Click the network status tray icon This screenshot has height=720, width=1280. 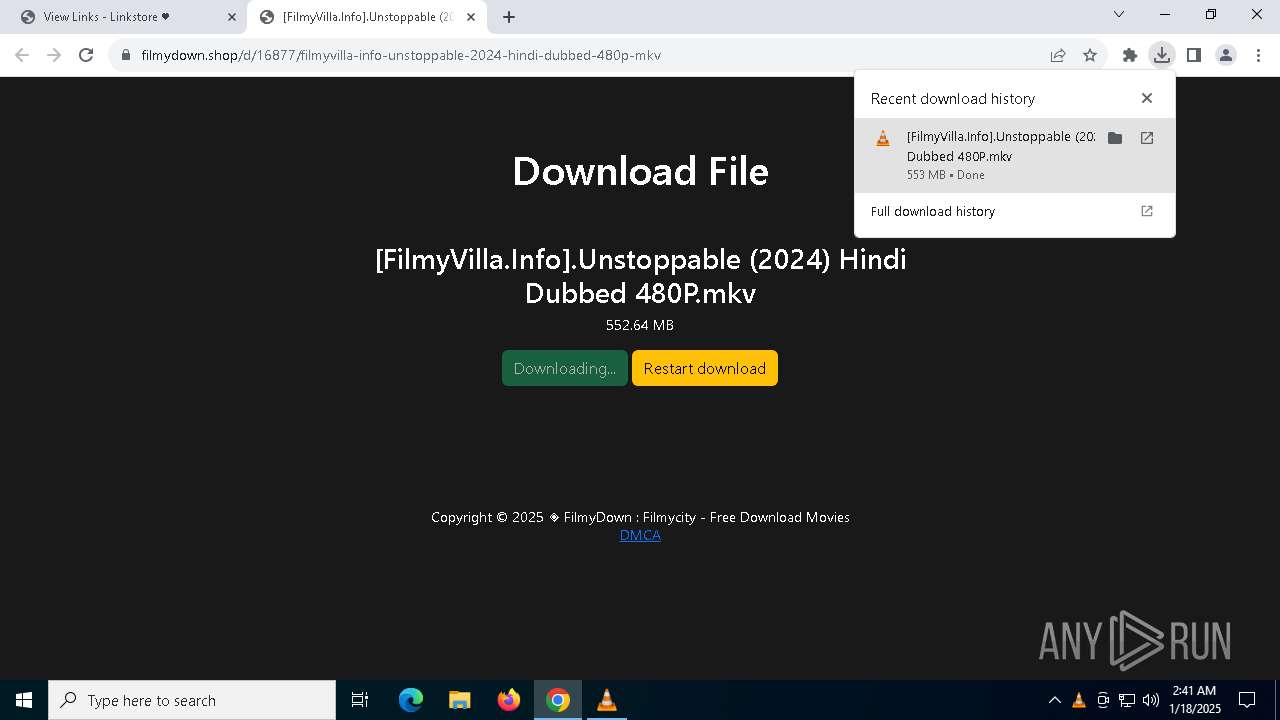click(x=1127, y=700)
